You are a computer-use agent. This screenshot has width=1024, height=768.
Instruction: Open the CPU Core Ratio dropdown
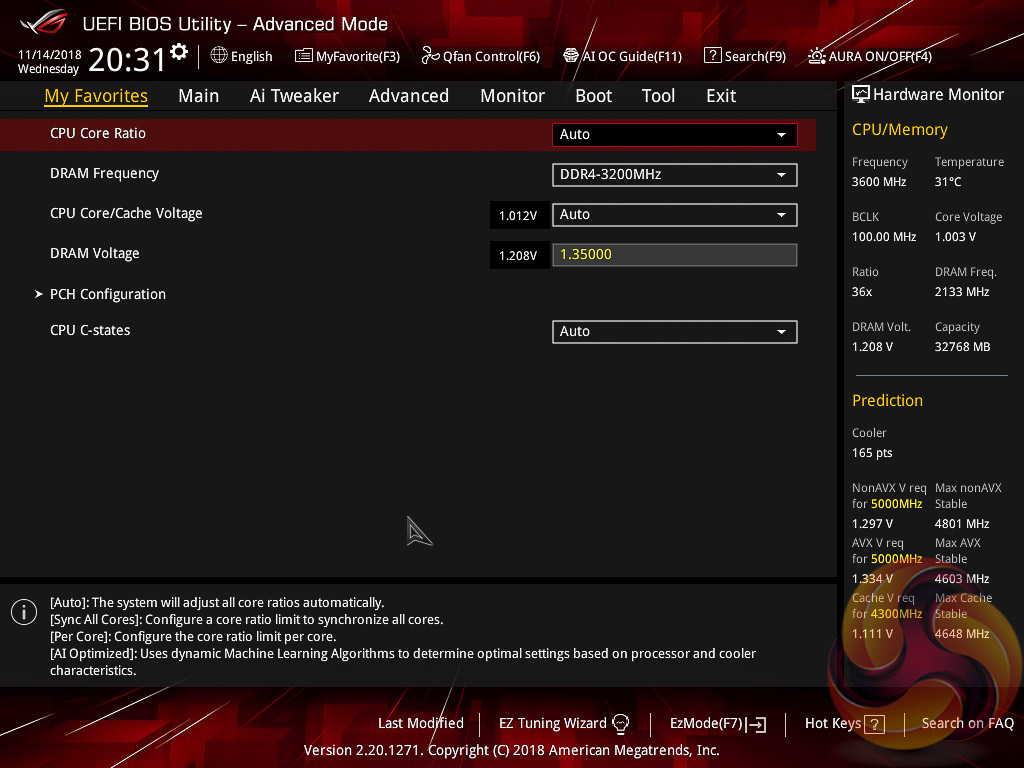click(674, 134)
